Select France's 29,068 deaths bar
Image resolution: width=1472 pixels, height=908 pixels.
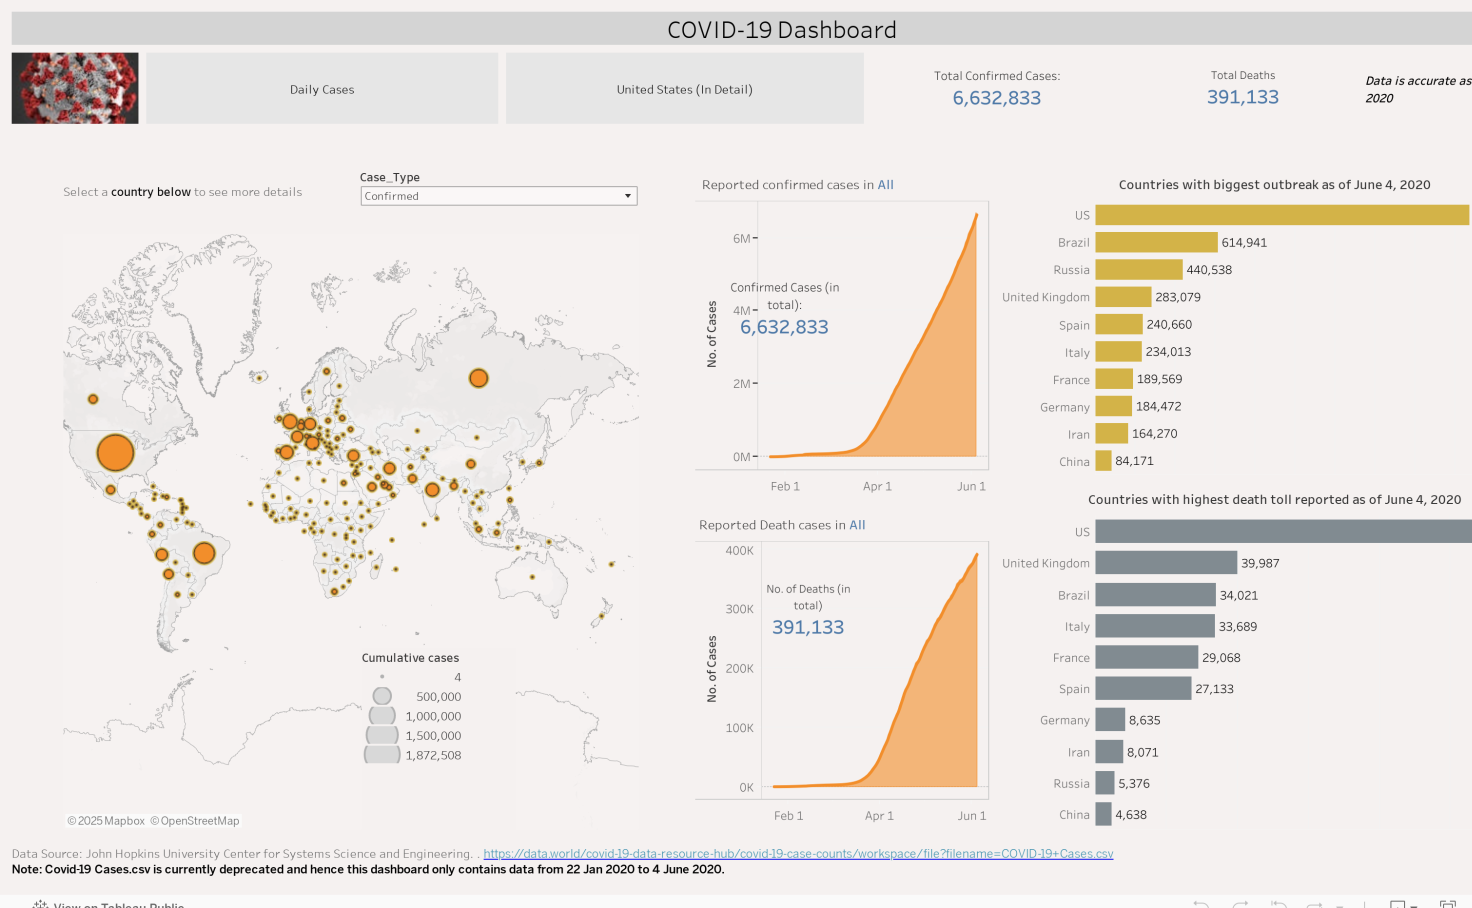(x=1147, y=657)
